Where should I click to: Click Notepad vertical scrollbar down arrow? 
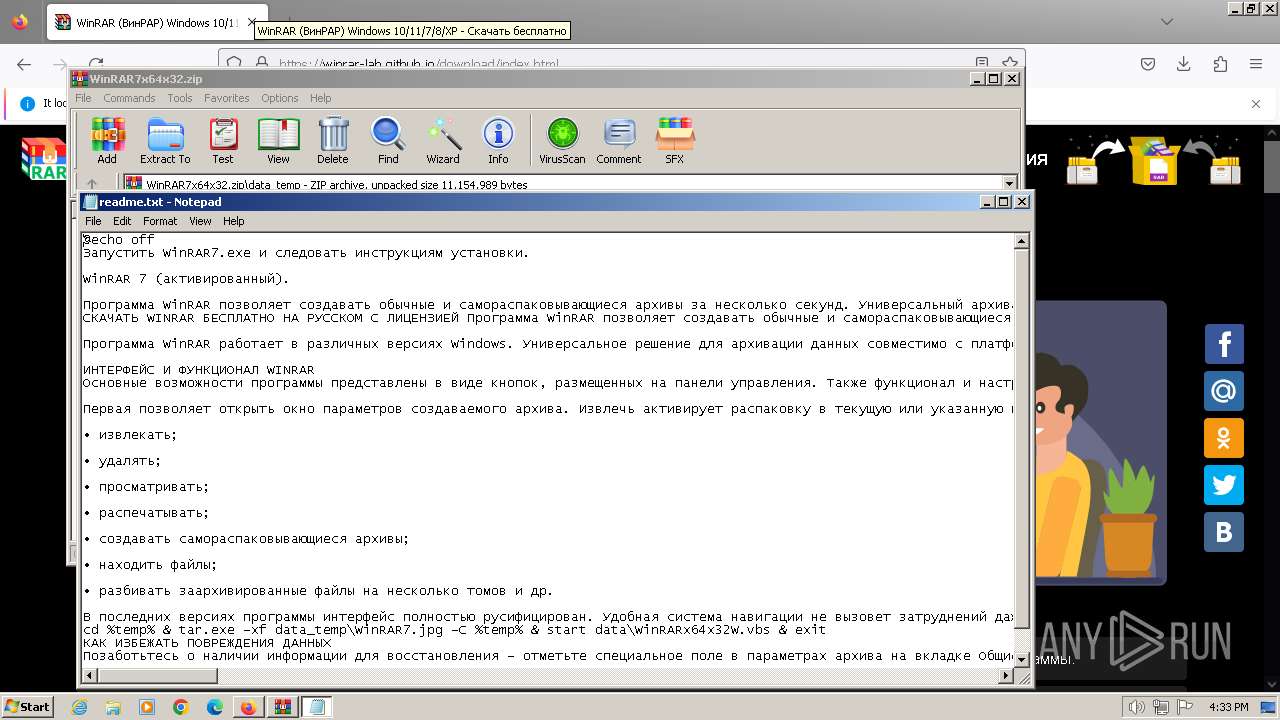[x=1022, y=659]
